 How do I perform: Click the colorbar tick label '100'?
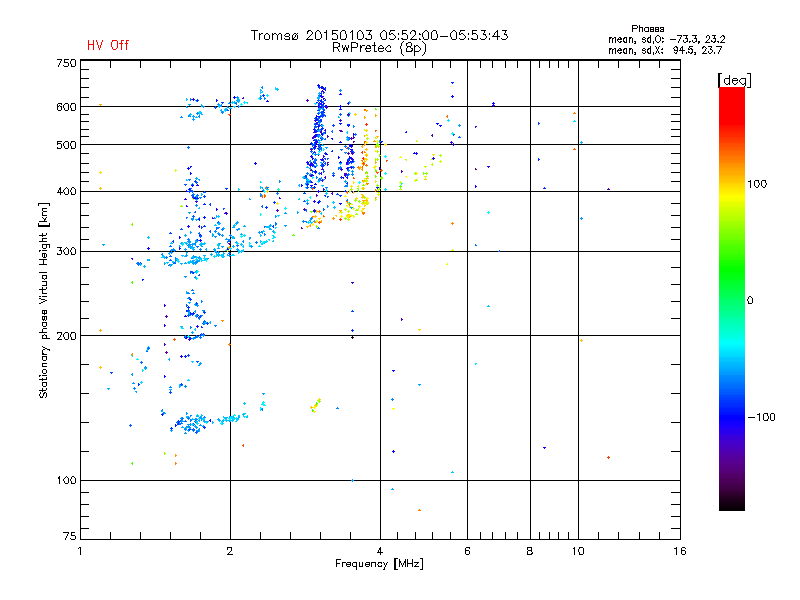click(x=757, y=184)
